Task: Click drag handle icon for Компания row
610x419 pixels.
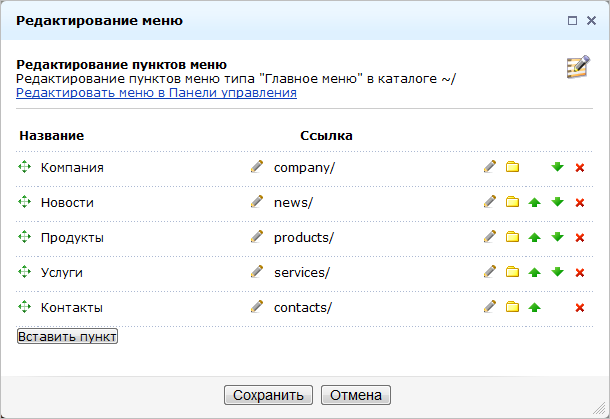Action: (x=24, y=167)
